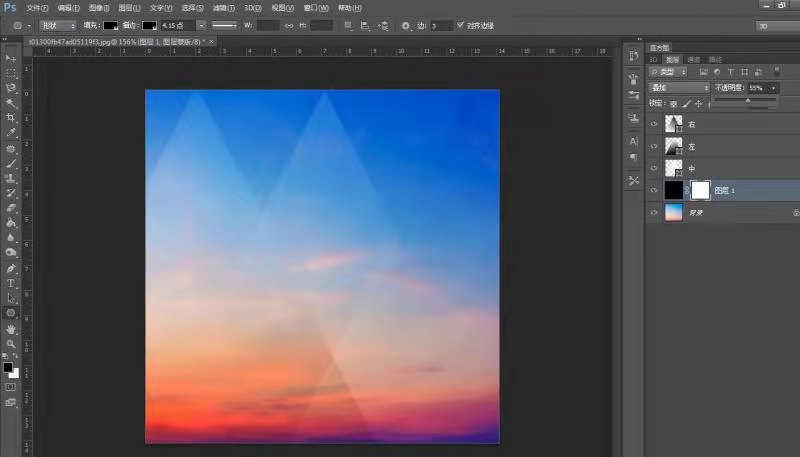Open workspace 3D dropdown
Screen dimensions: 800x457
tap(778, 26)
